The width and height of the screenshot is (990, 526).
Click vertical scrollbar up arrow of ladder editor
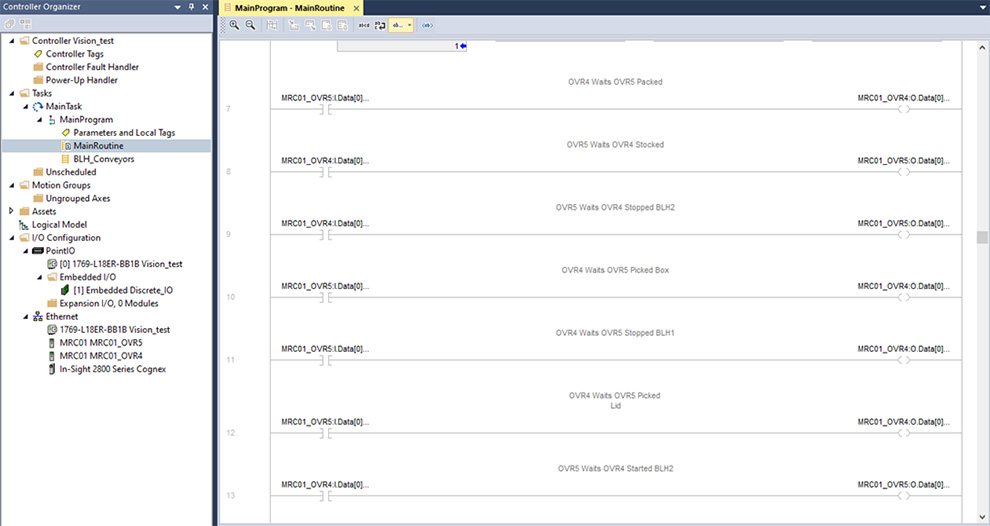(x=982, y=47)
